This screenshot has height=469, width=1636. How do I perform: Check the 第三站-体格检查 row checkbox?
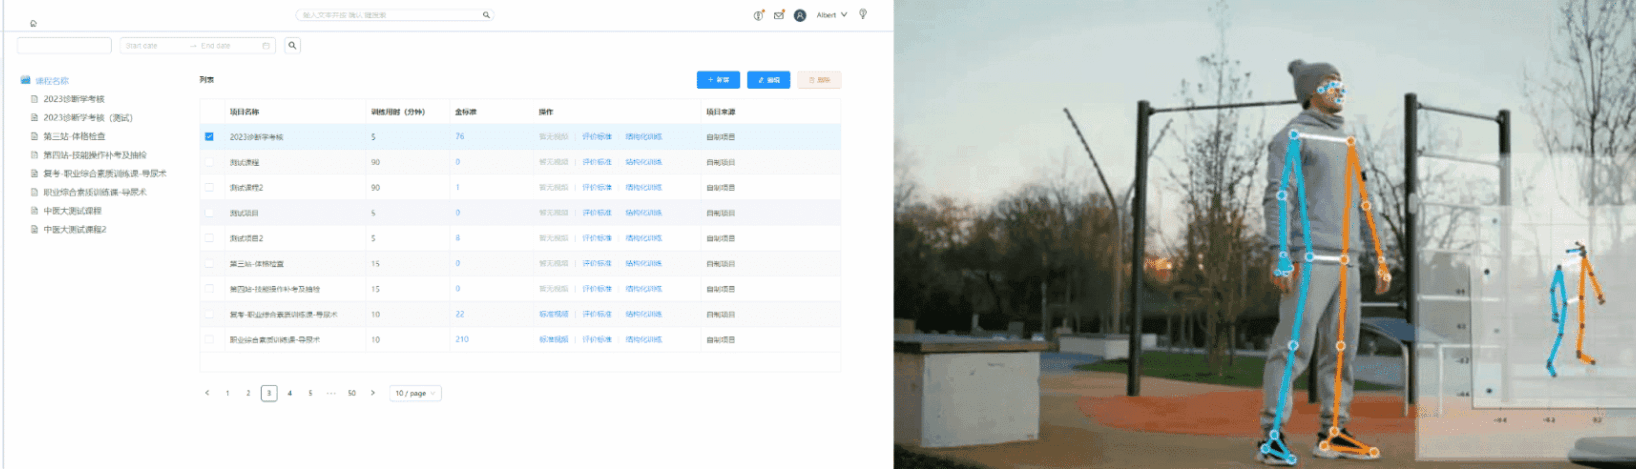pyautogui.click(x=209, y=263)
